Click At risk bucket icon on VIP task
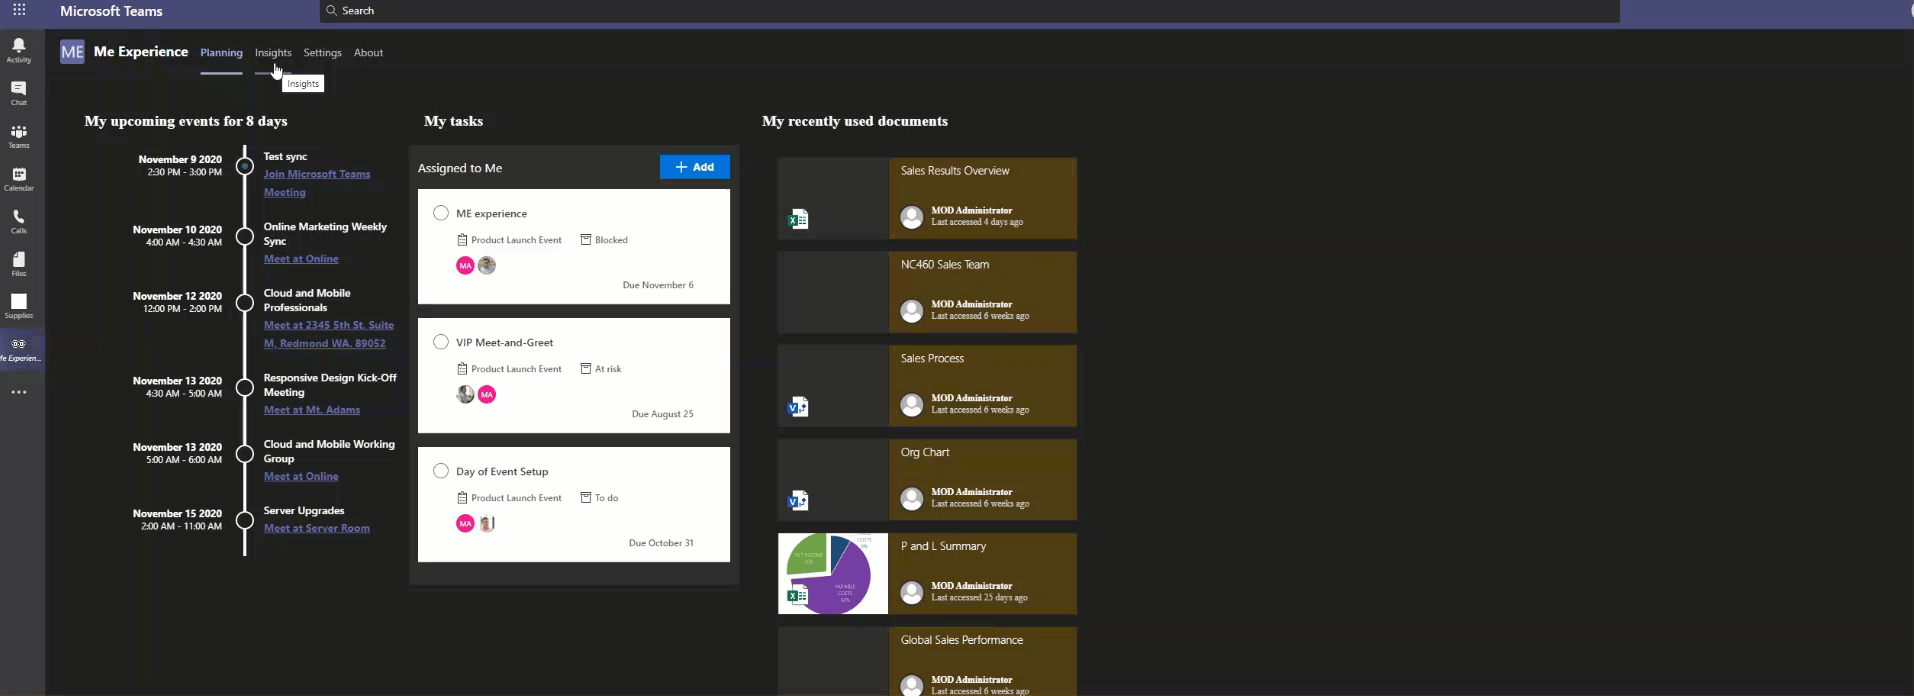 click(x=586, y=369)
